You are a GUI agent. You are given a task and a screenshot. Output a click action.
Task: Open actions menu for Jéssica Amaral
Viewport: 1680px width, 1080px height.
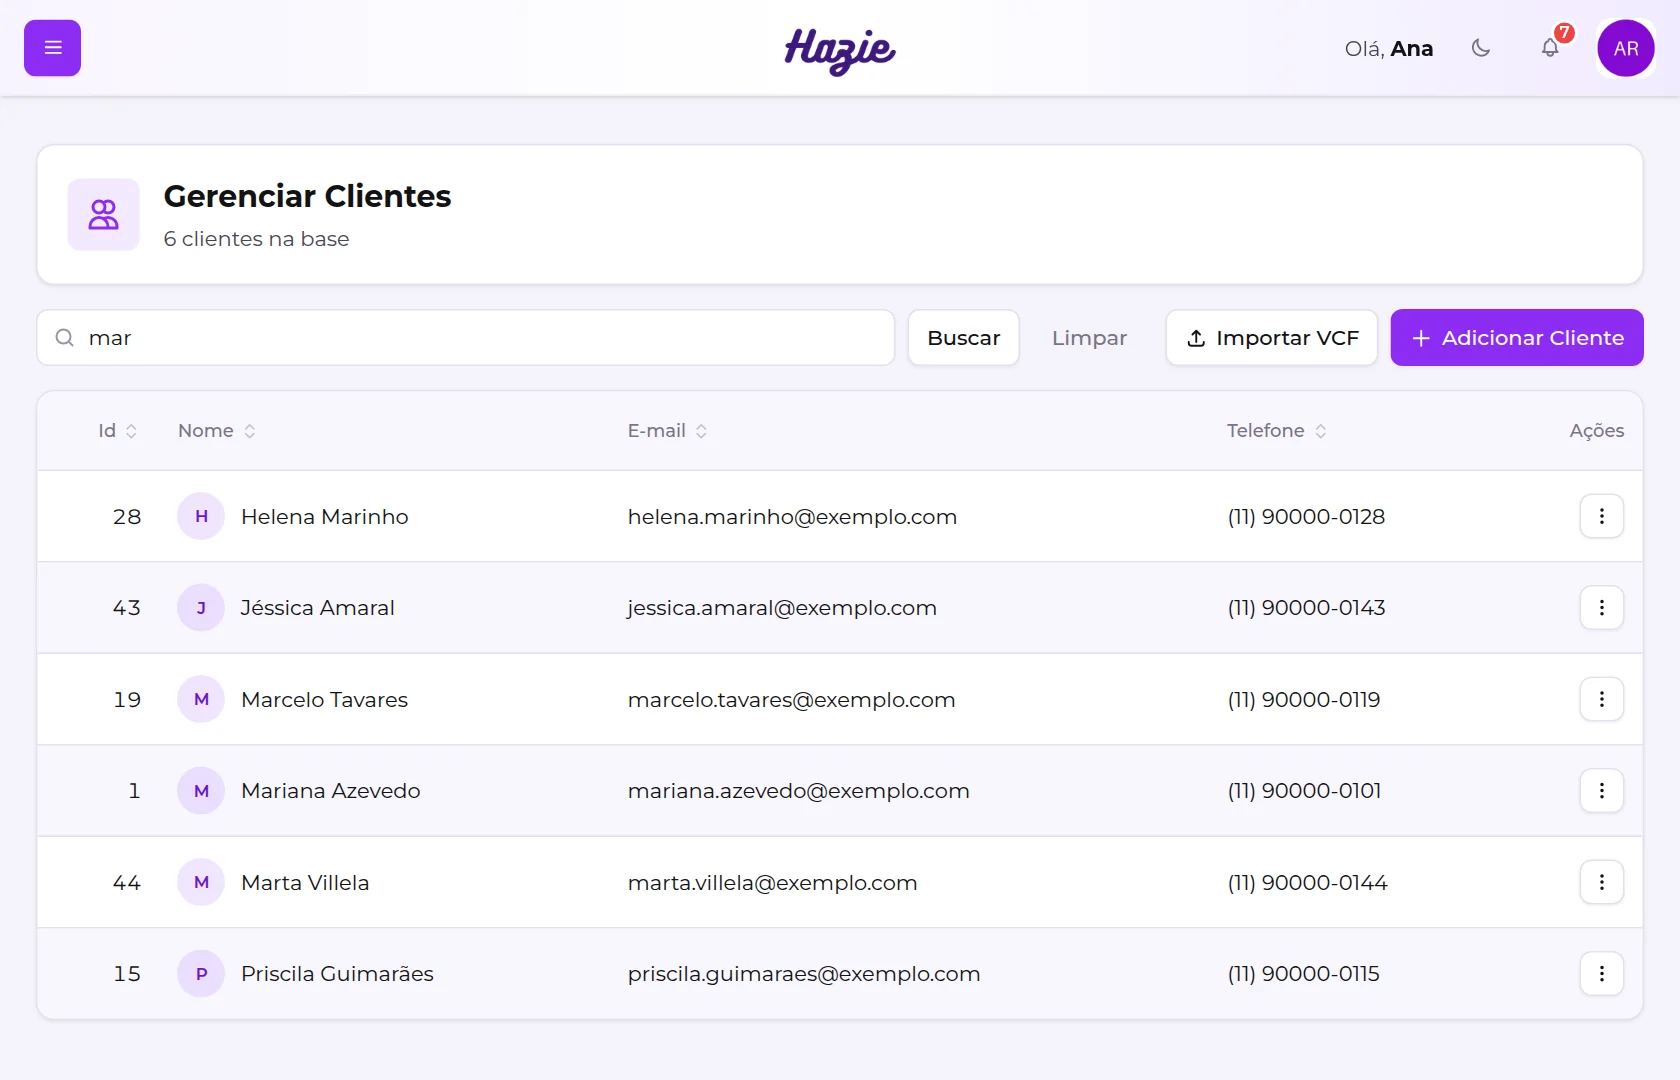pyautogui.click(x=1602, y=607)
